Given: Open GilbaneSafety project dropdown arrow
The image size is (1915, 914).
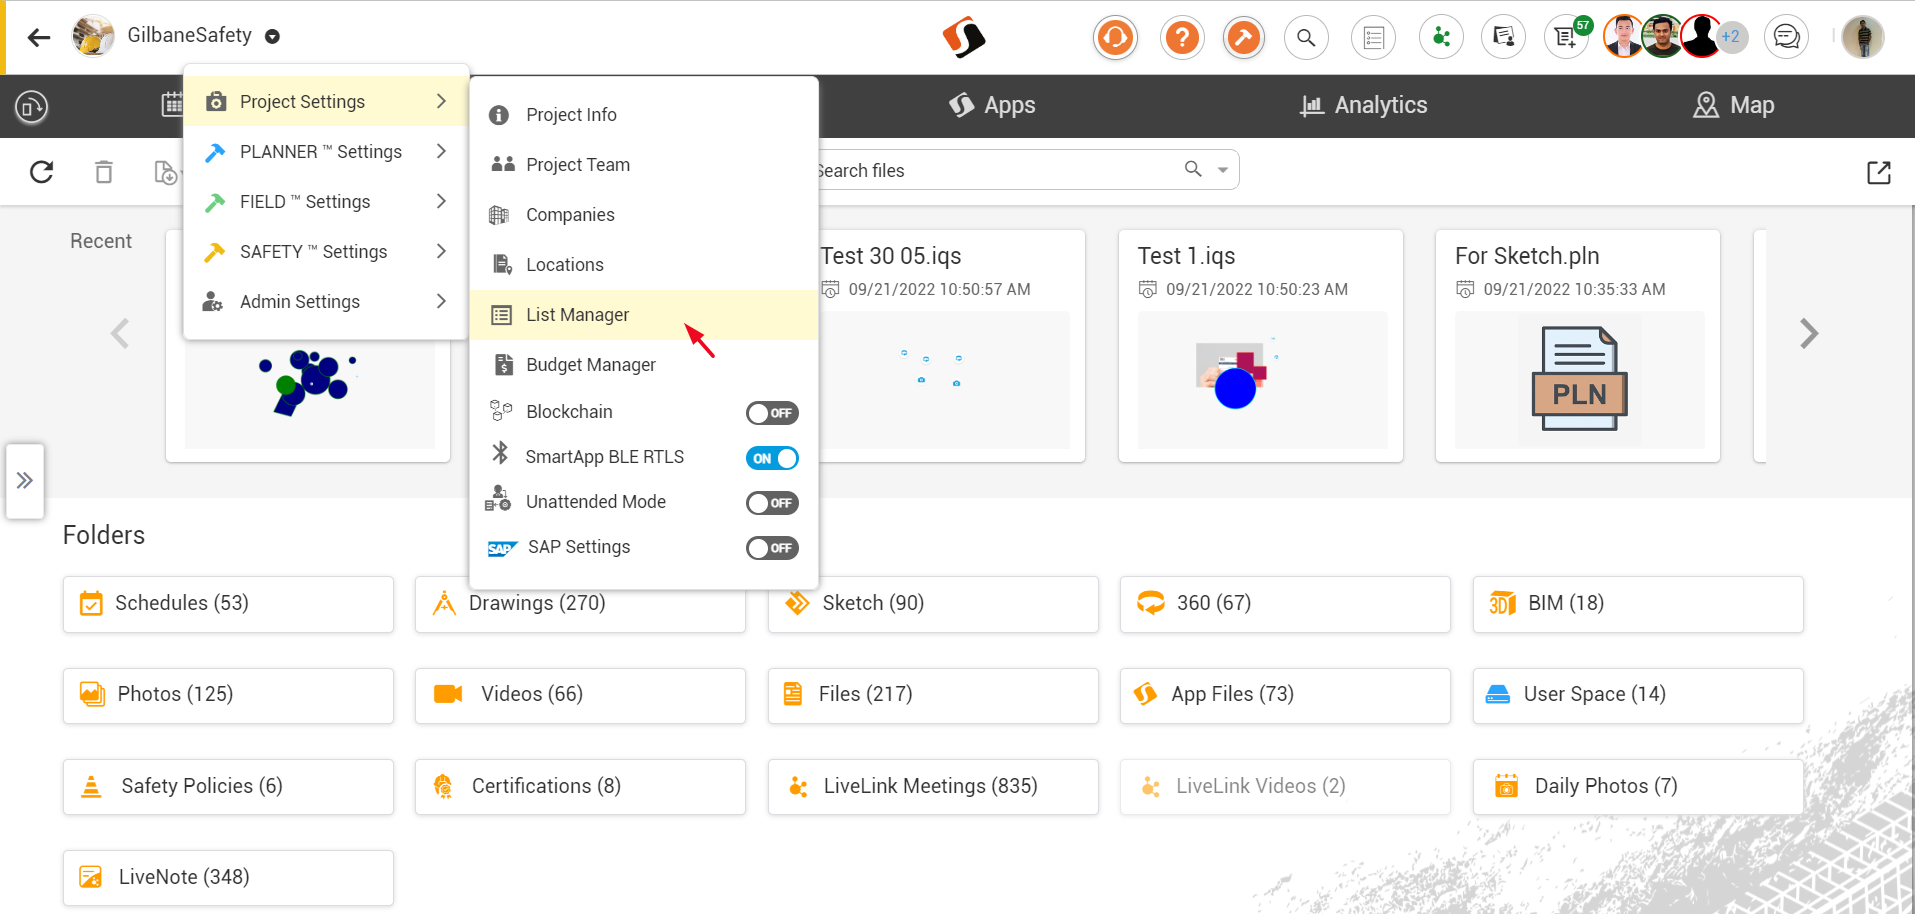Looking at the screenshot, I should pos(272,37).
